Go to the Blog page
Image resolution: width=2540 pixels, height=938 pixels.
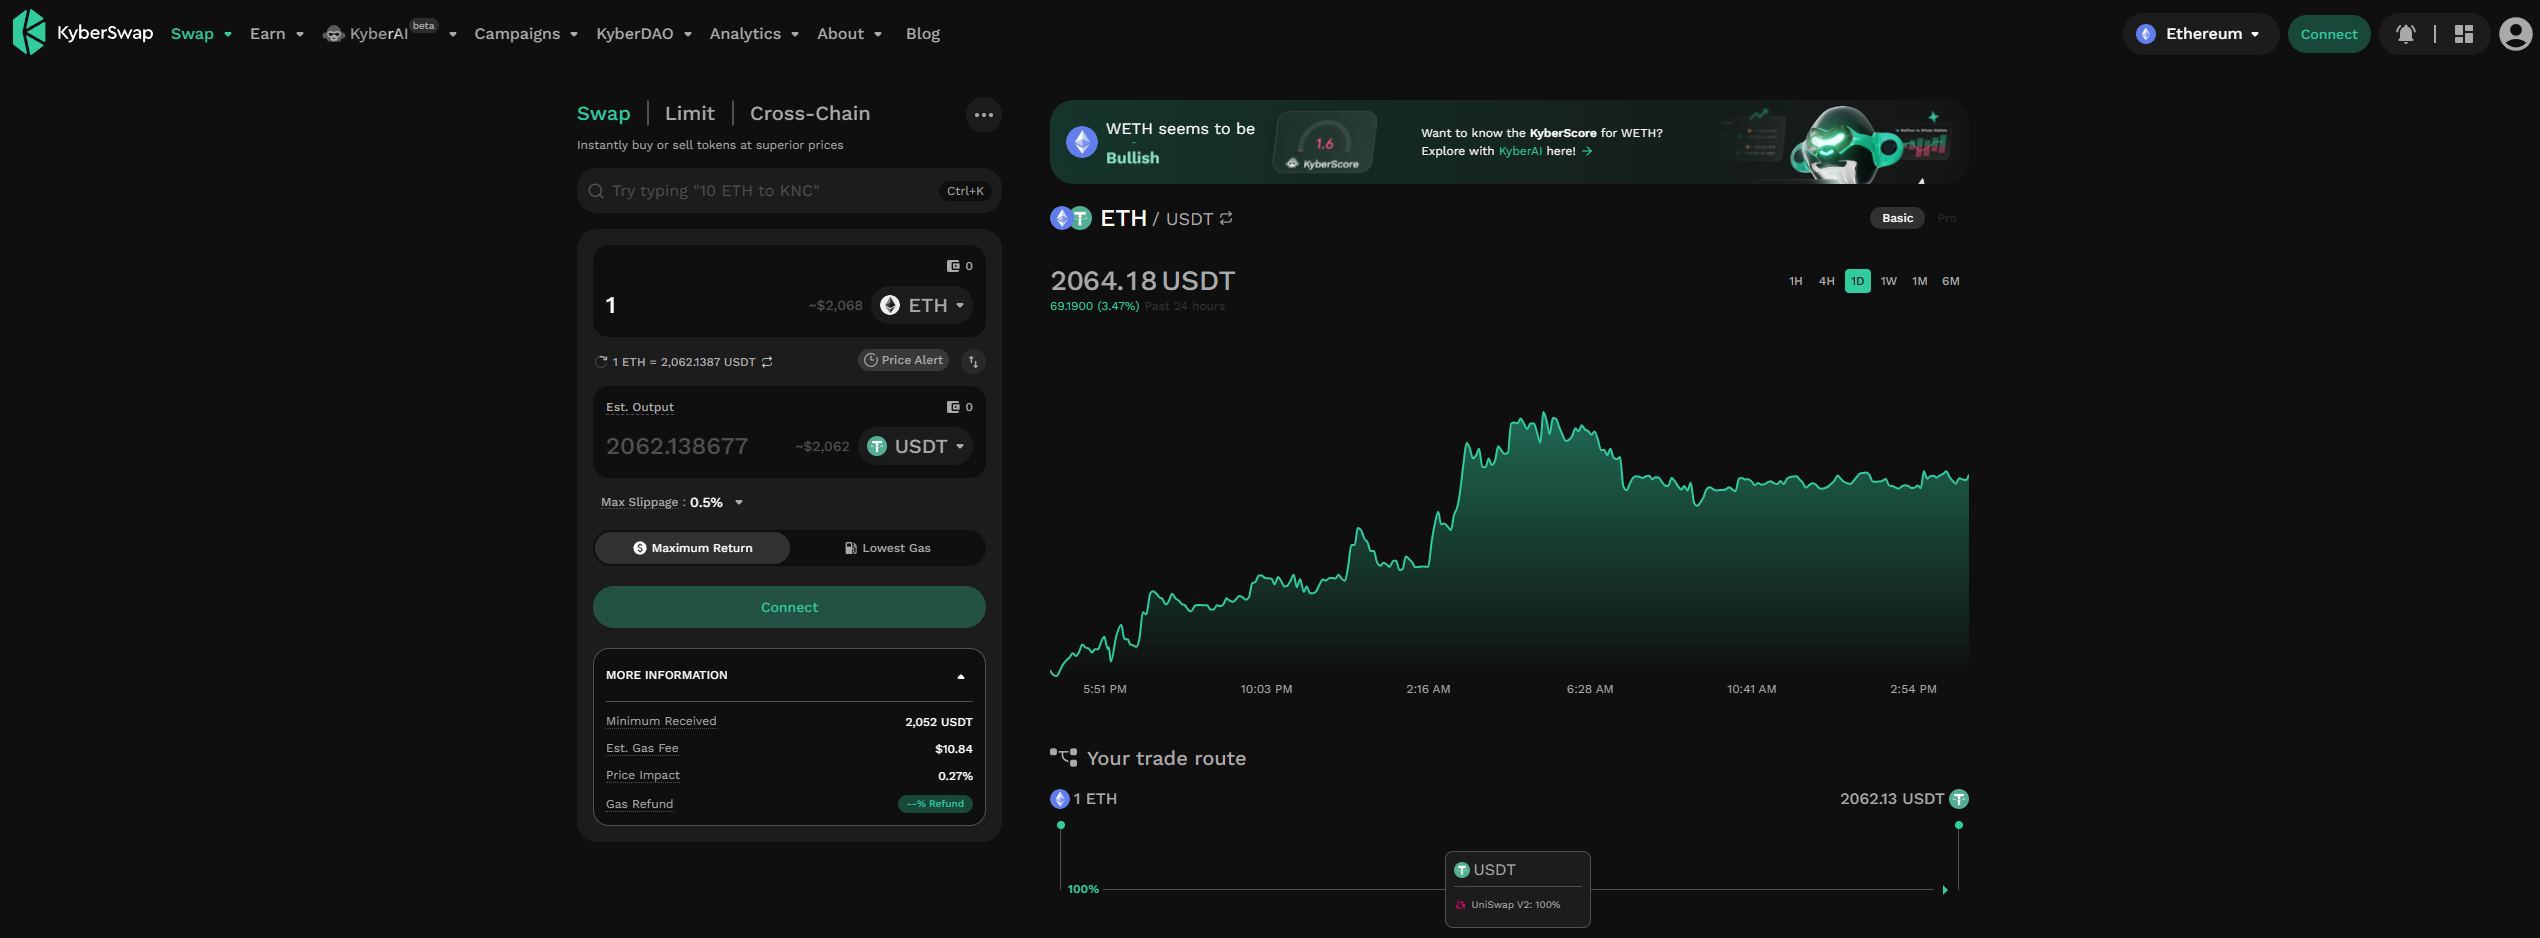coord(922,34)
